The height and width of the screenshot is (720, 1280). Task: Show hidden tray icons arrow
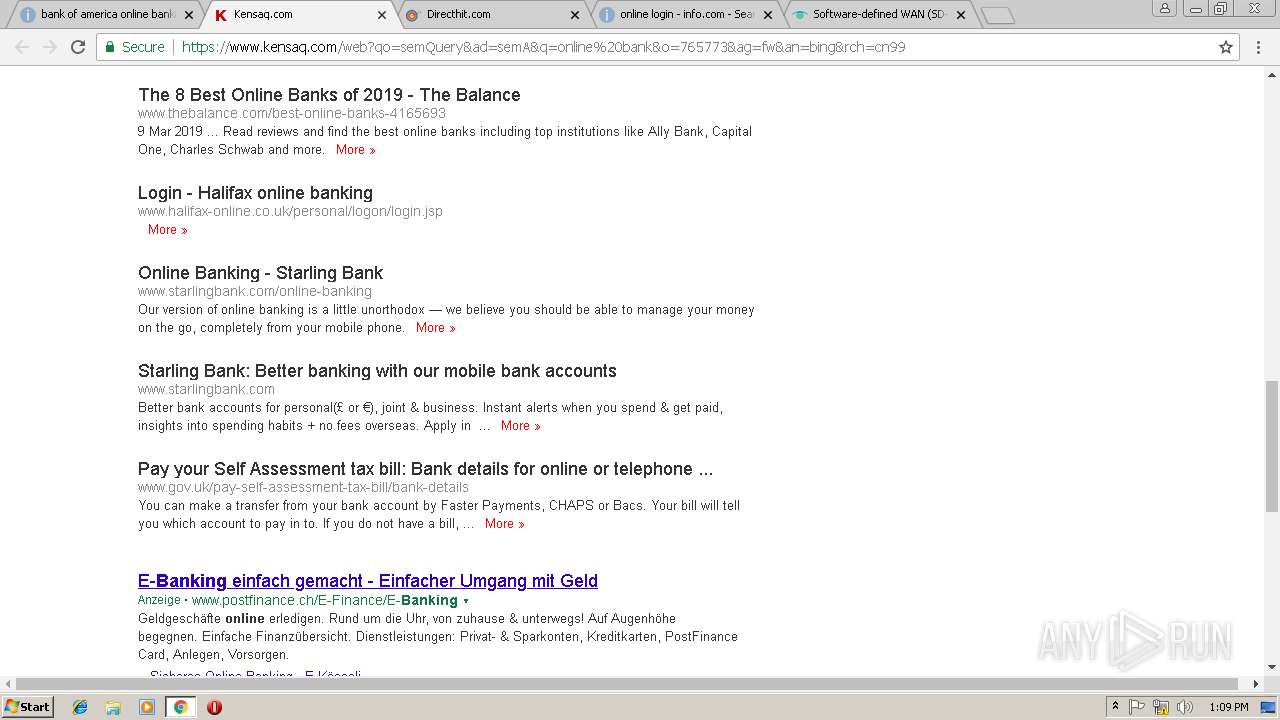point(1115,707)
